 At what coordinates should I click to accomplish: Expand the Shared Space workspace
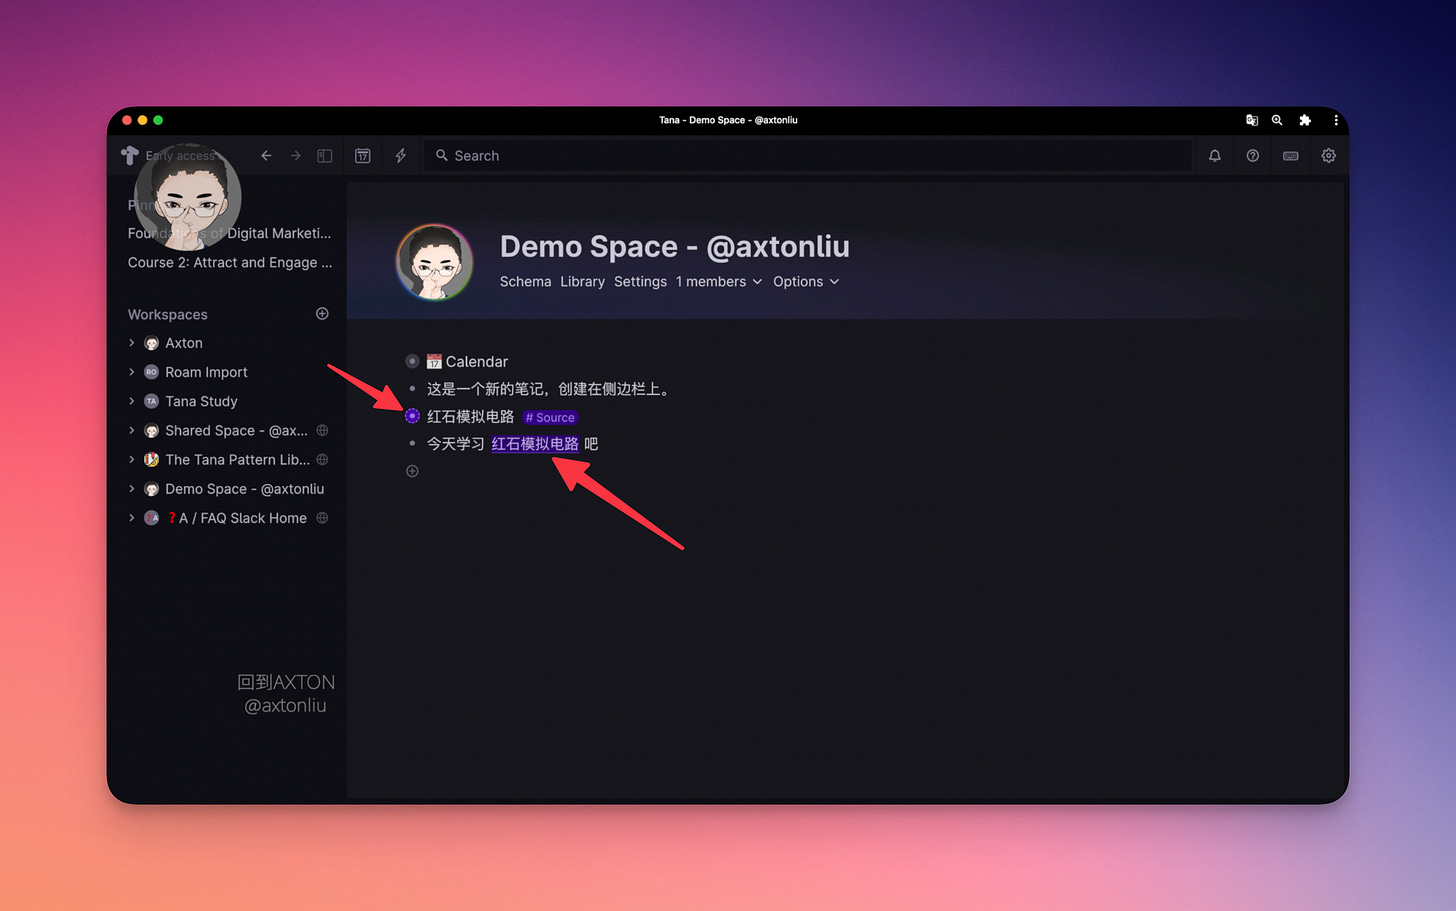(132, 431)
